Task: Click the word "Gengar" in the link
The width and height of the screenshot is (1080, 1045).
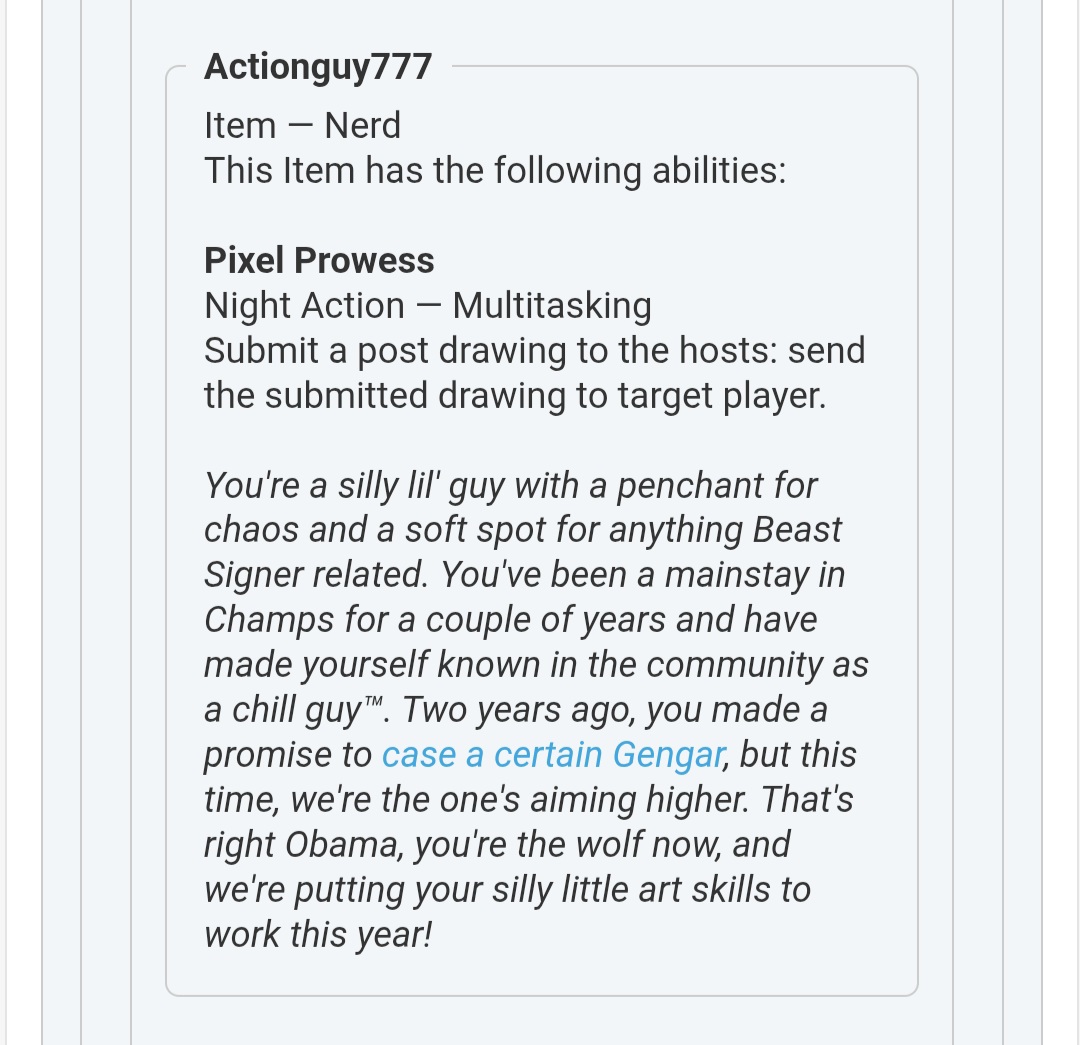Action: tap(667, 755)
